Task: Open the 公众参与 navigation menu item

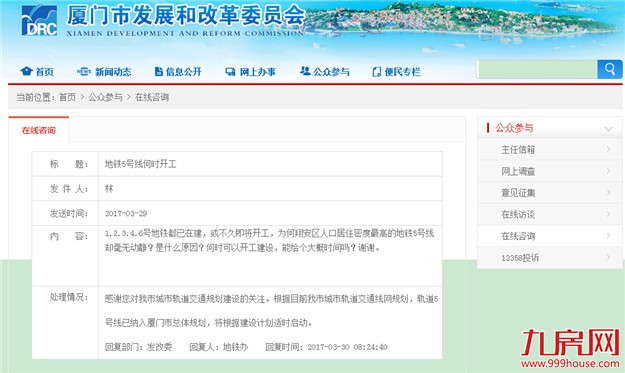Action: point(331,72)
